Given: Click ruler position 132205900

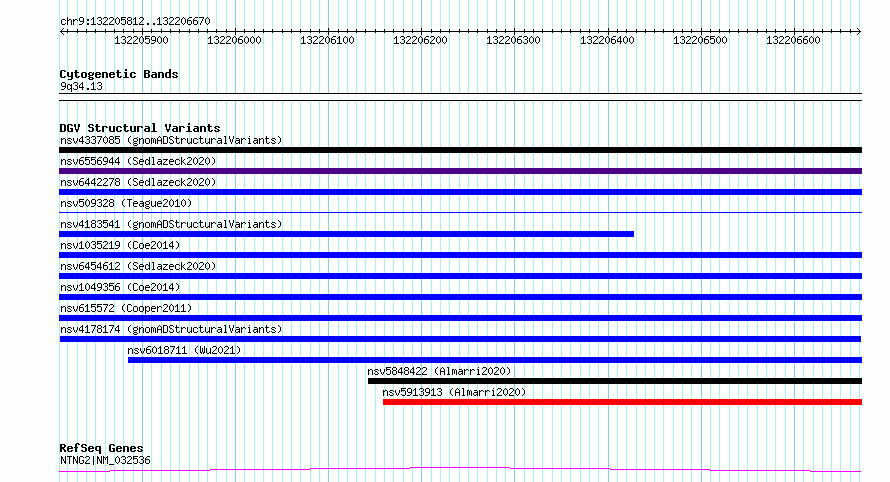Looking at the screenshot, I should pos(141,40).
